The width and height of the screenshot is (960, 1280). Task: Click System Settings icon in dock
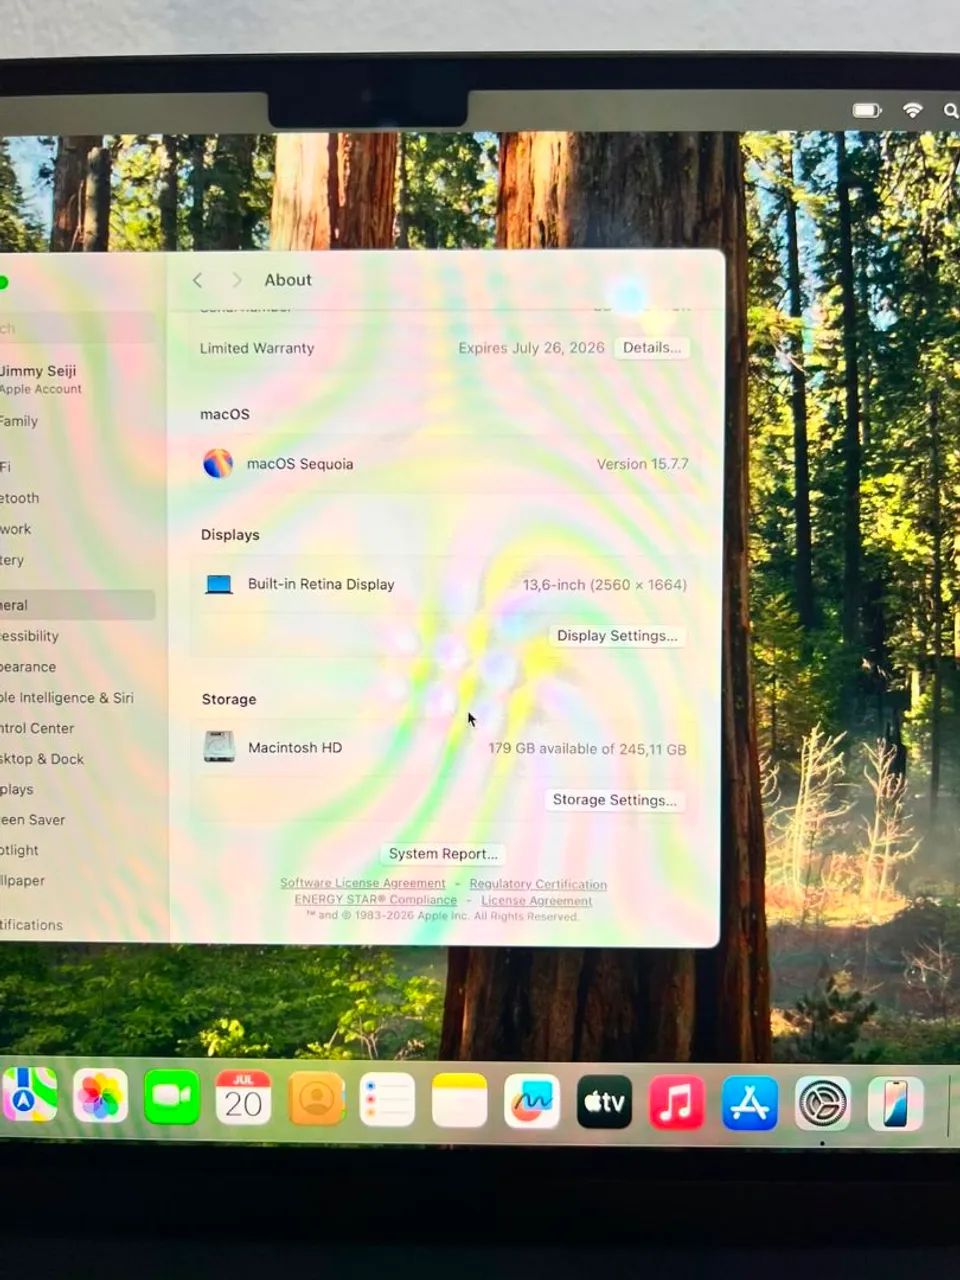click(x=823, y=1104)
